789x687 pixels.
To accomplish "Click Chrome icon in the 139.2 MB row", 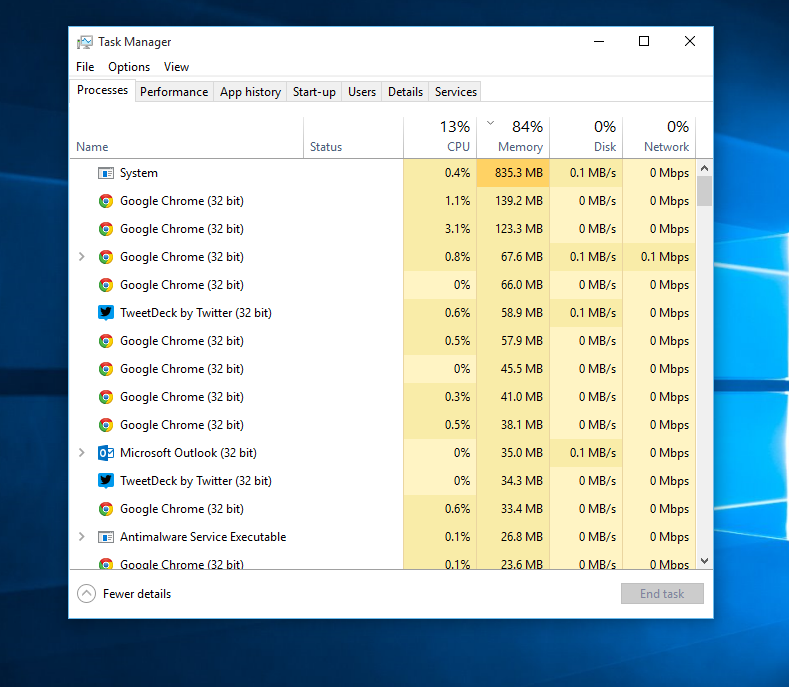I will pos(106,201).
